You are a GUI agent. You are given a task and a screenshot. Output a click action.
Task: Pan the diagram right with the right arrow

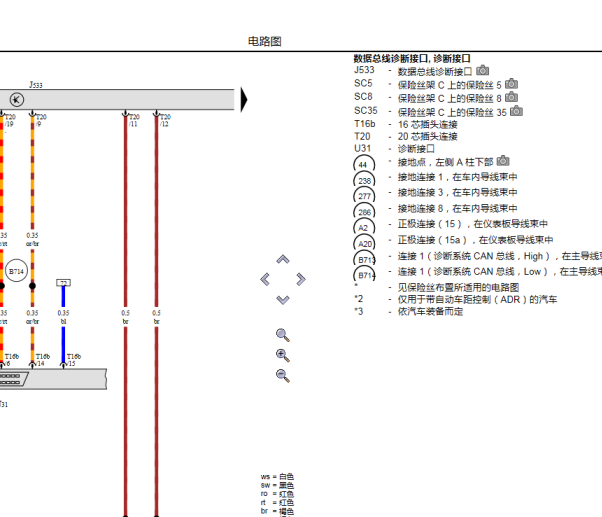[301, 279]
